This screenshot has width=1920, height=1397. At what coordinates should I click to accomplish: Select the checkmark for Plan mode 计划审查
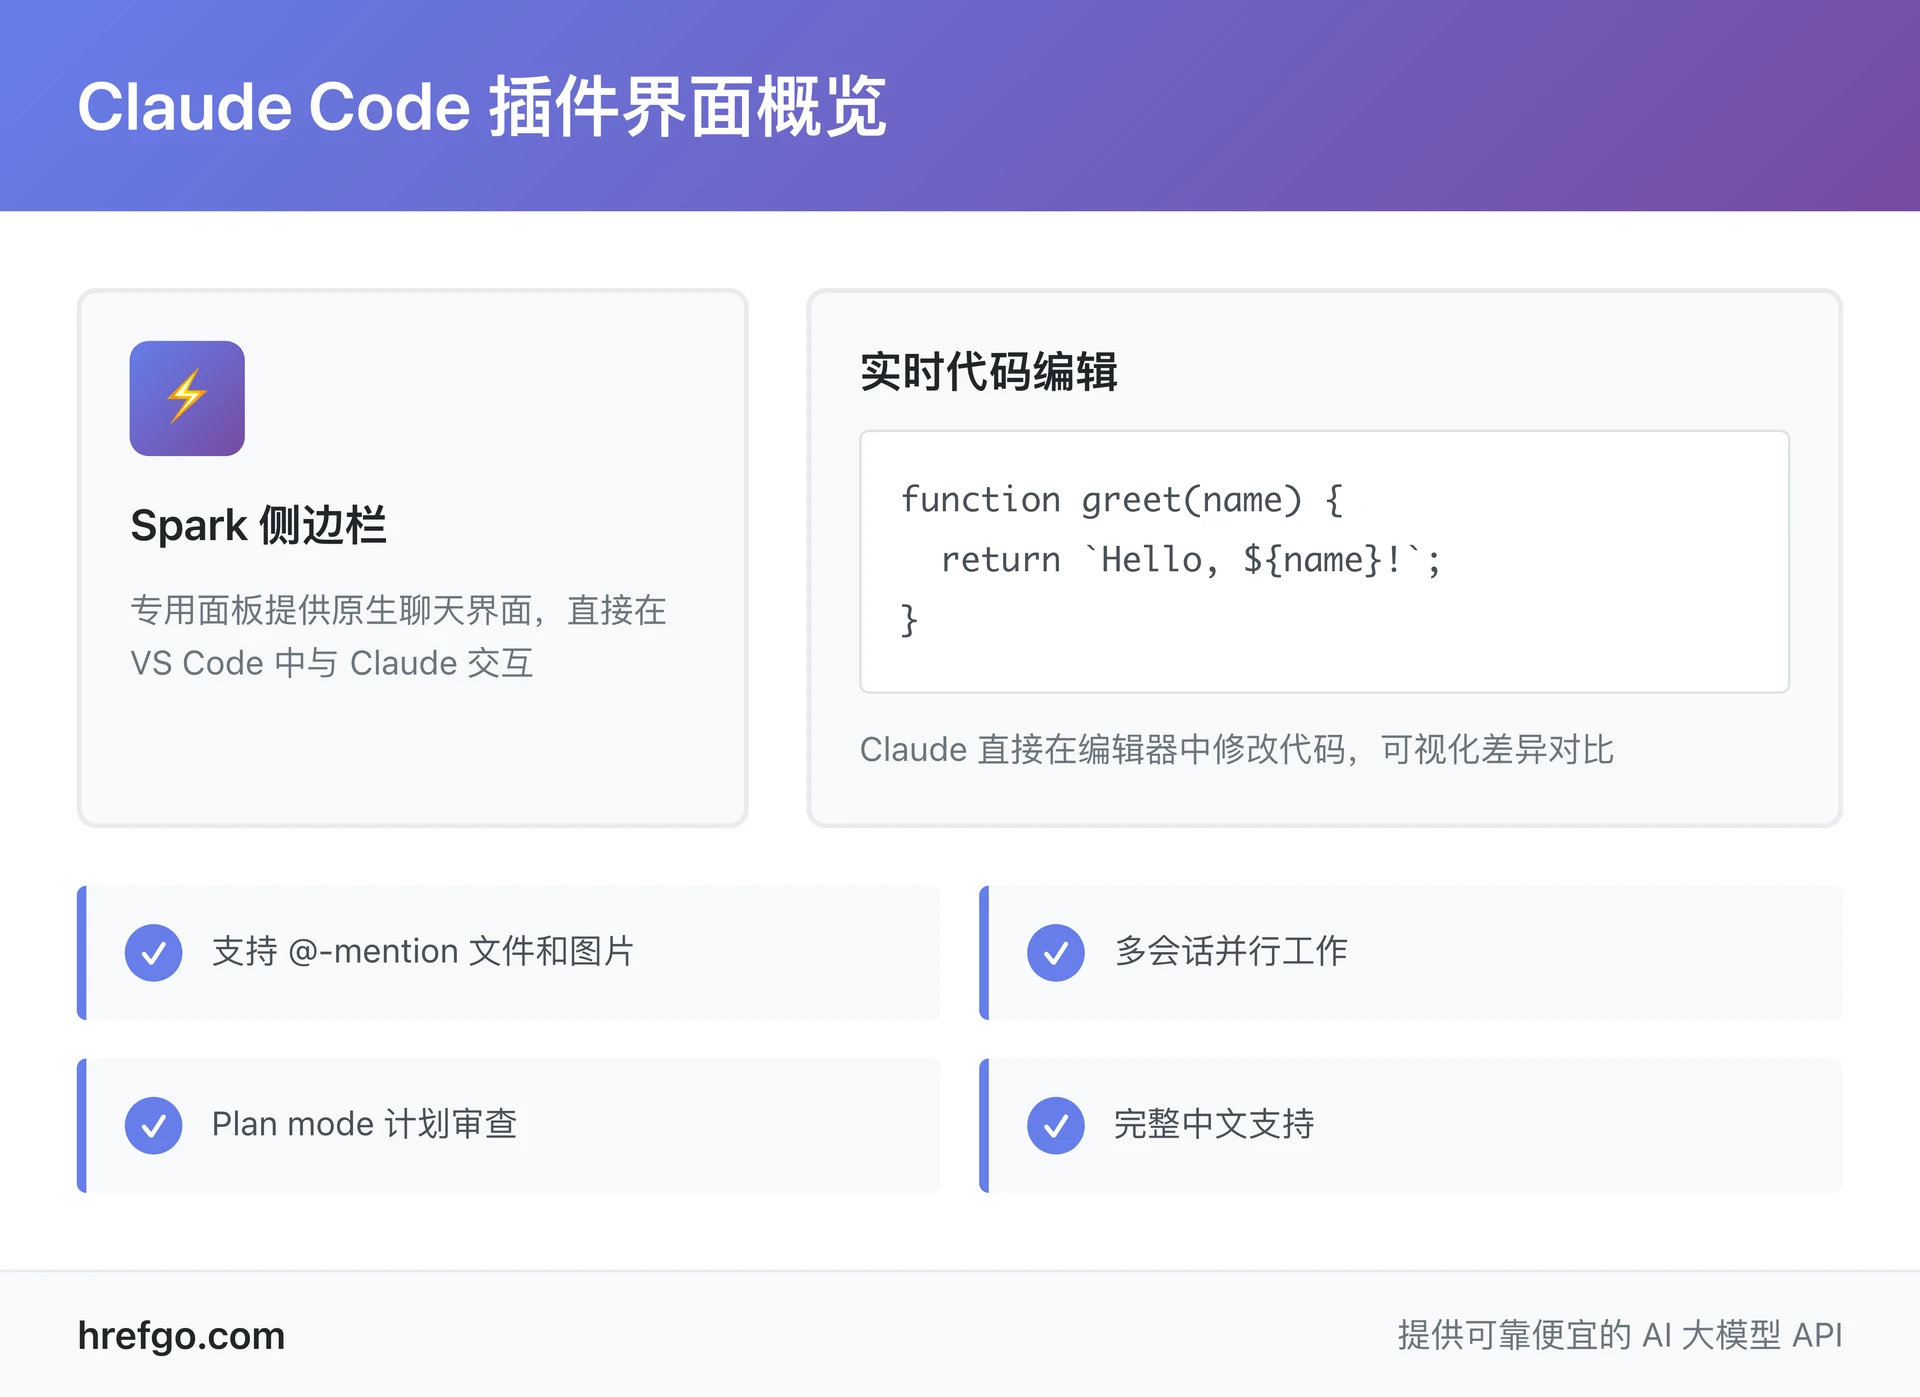153,1124
